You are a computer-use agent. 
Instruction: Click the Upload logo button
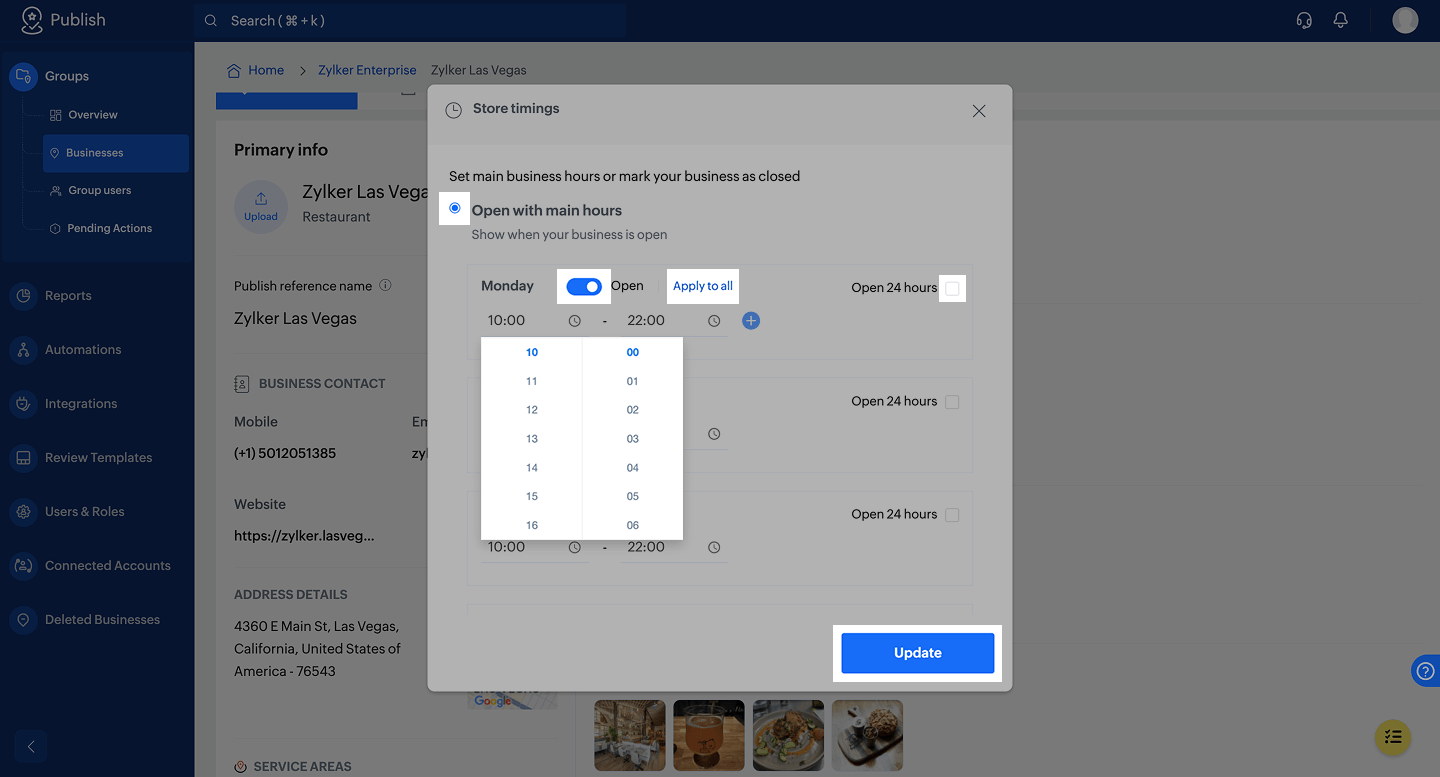[261, 206]
